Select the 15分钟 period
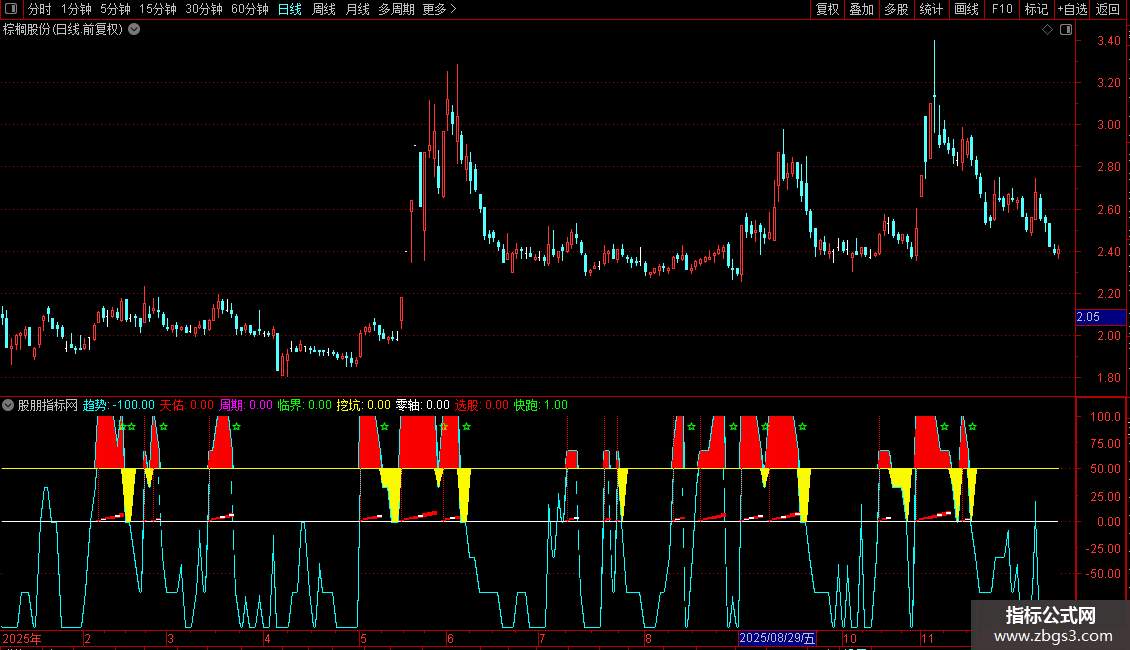Screen dimensions: 1130x650 click(x=157, y=9)
